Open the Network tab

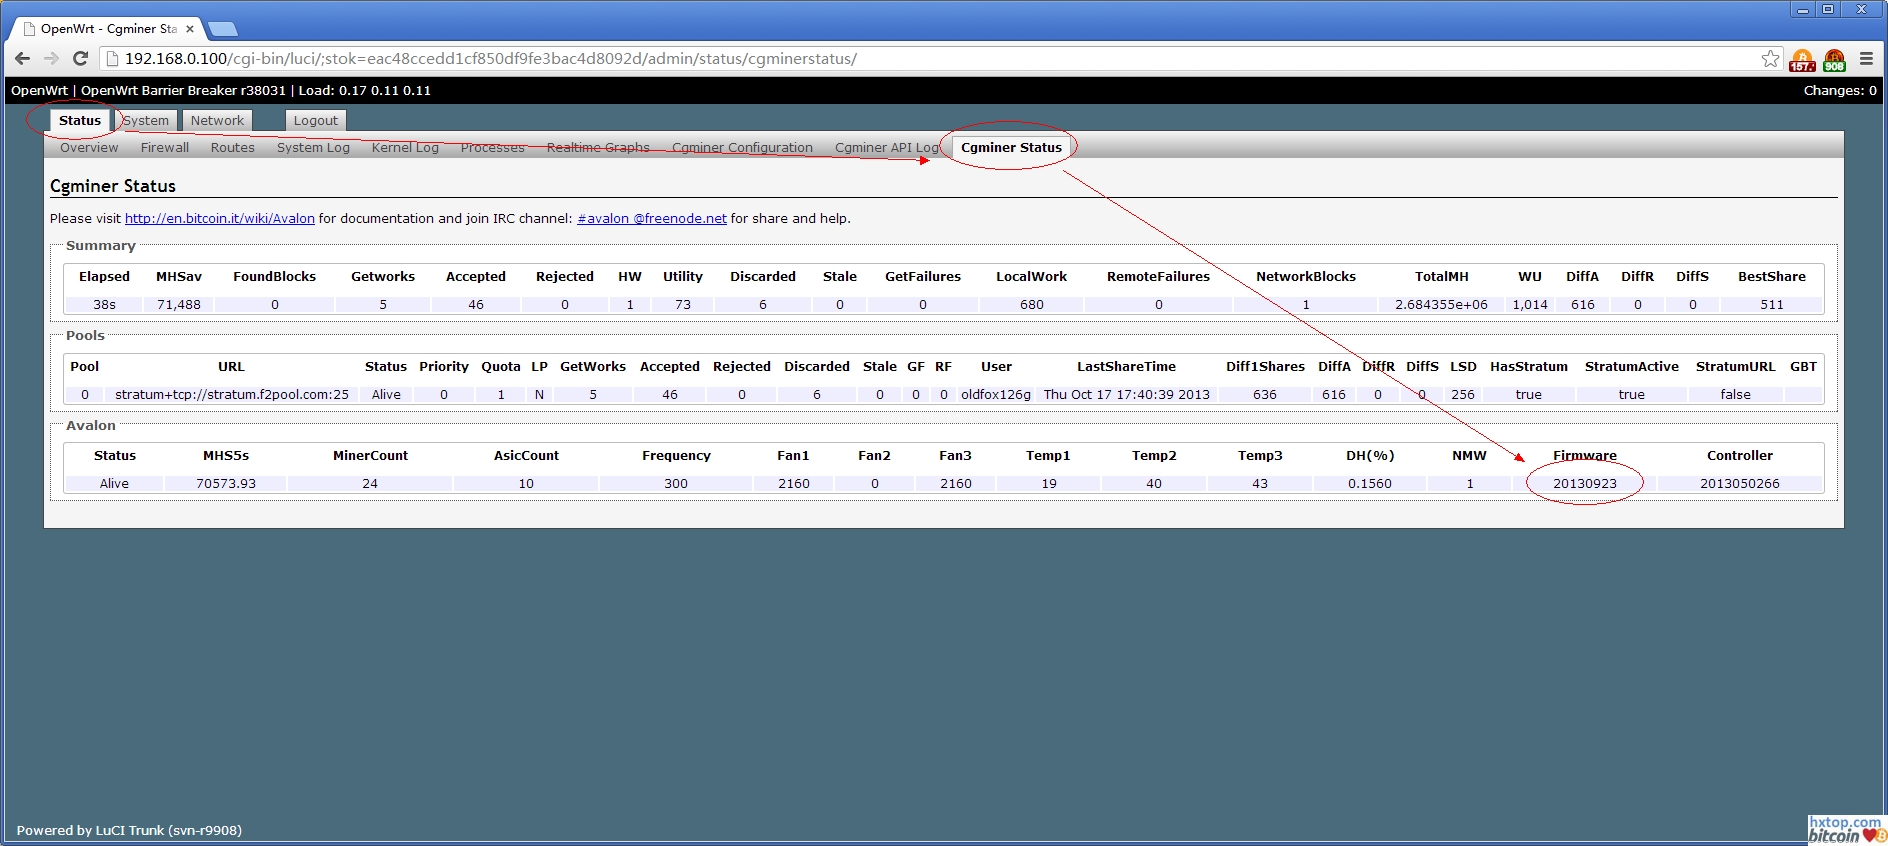pos(217,121)
